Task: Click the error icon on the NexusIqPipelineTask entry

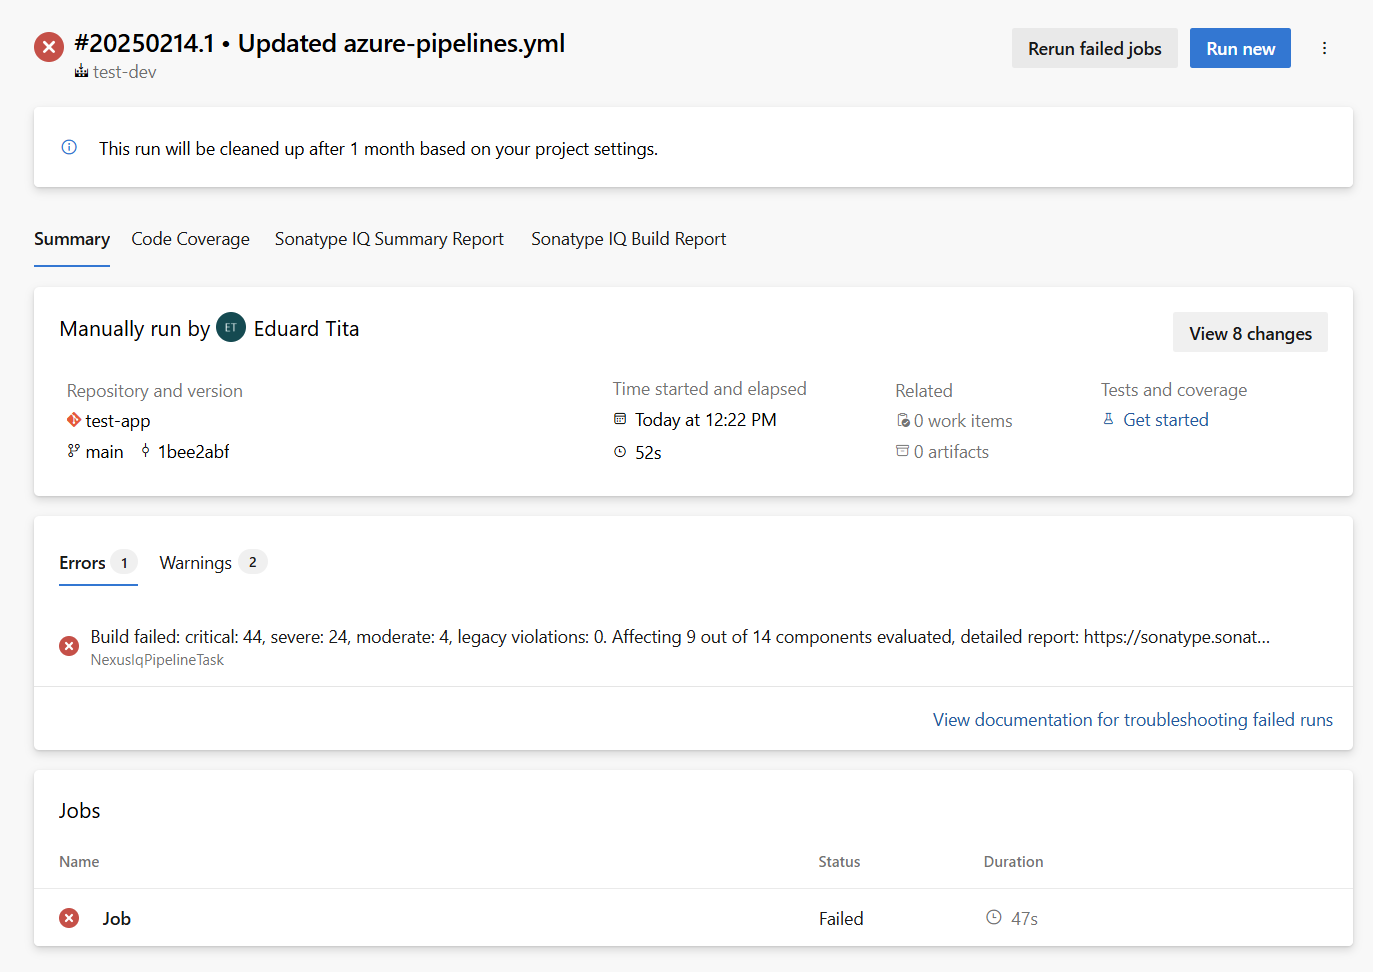Action: pyautogui.click(x=68, y=645)
